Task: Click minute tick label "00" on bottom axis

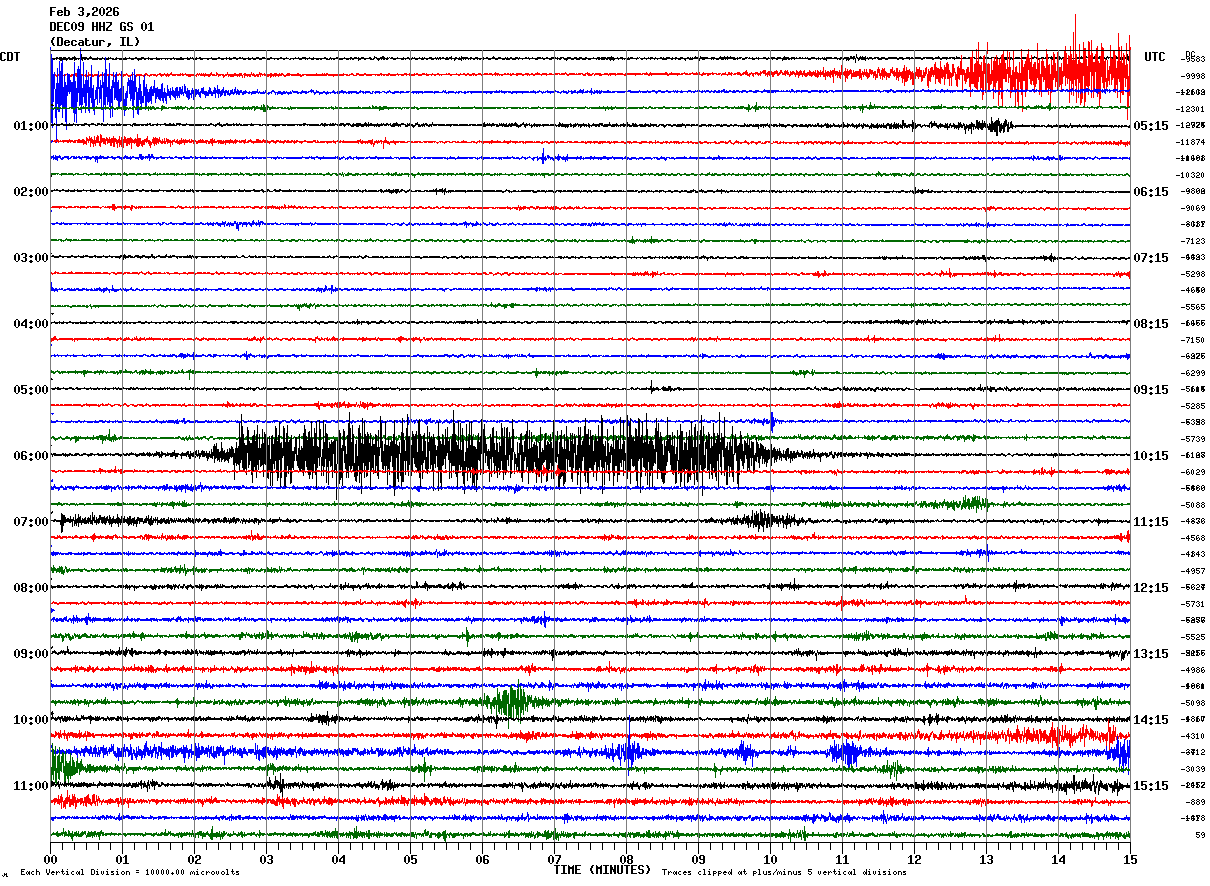Action: [50, 859]
